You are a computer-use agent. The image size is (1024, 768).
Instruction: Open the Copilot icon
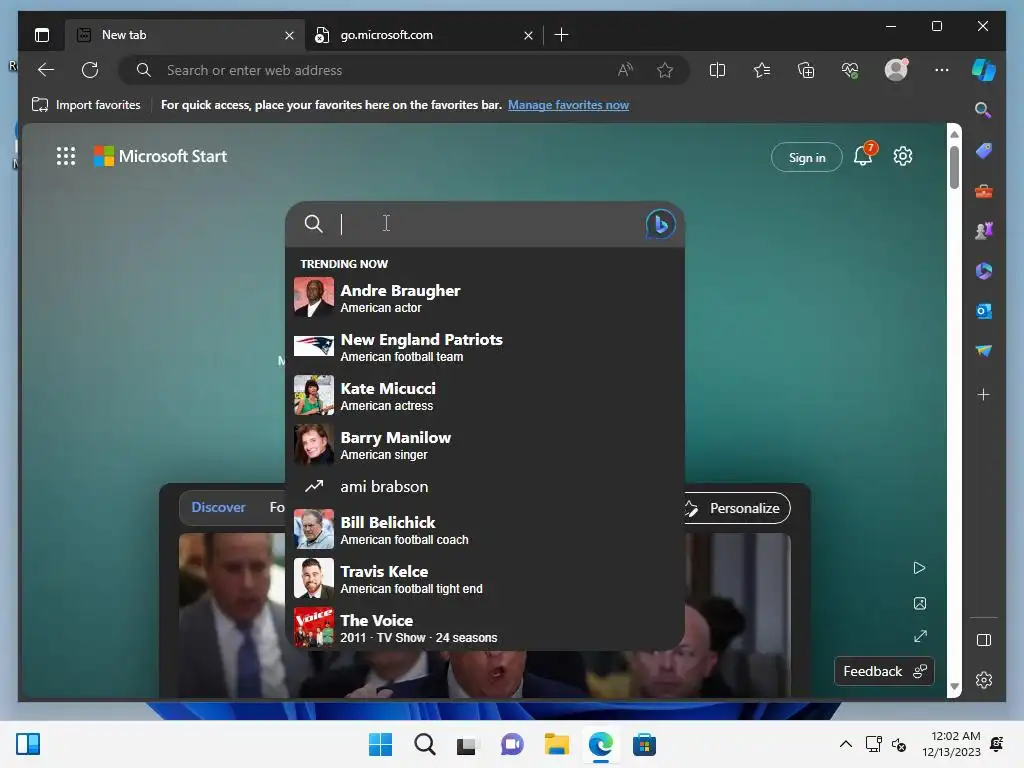pos(984,70)
